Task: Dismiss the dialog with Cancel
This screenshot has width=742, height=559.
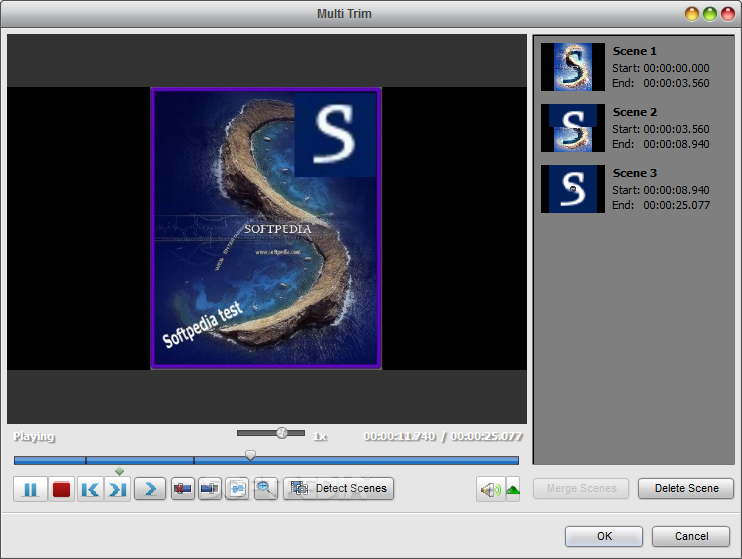Action: (691, 536)
